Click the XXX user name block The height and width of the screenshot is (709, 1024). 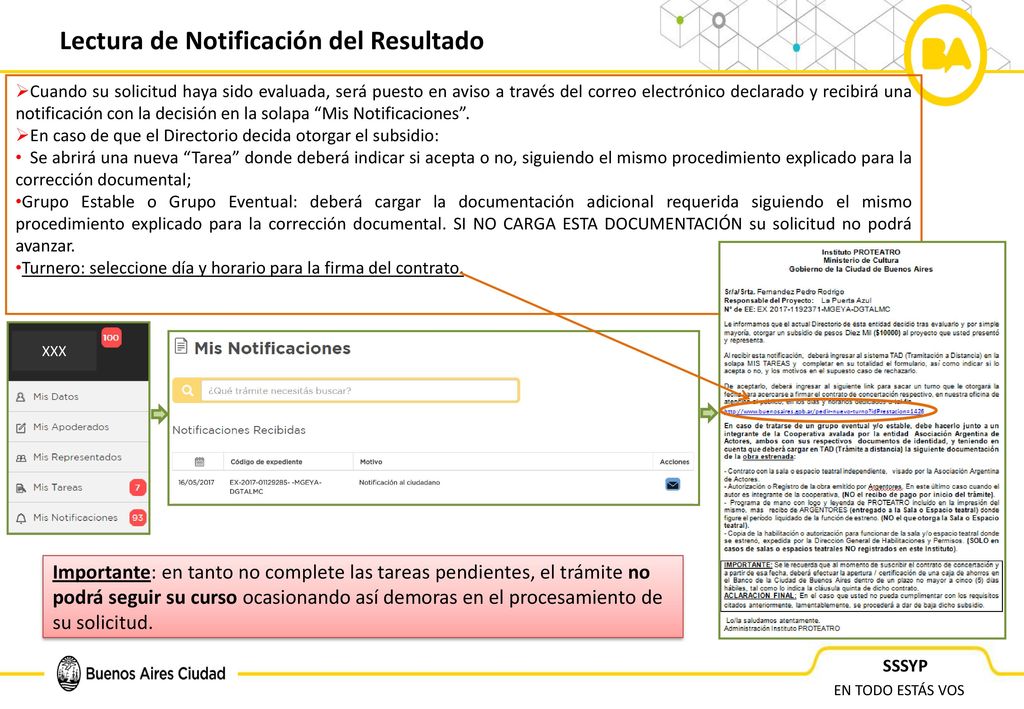(54, 351)
